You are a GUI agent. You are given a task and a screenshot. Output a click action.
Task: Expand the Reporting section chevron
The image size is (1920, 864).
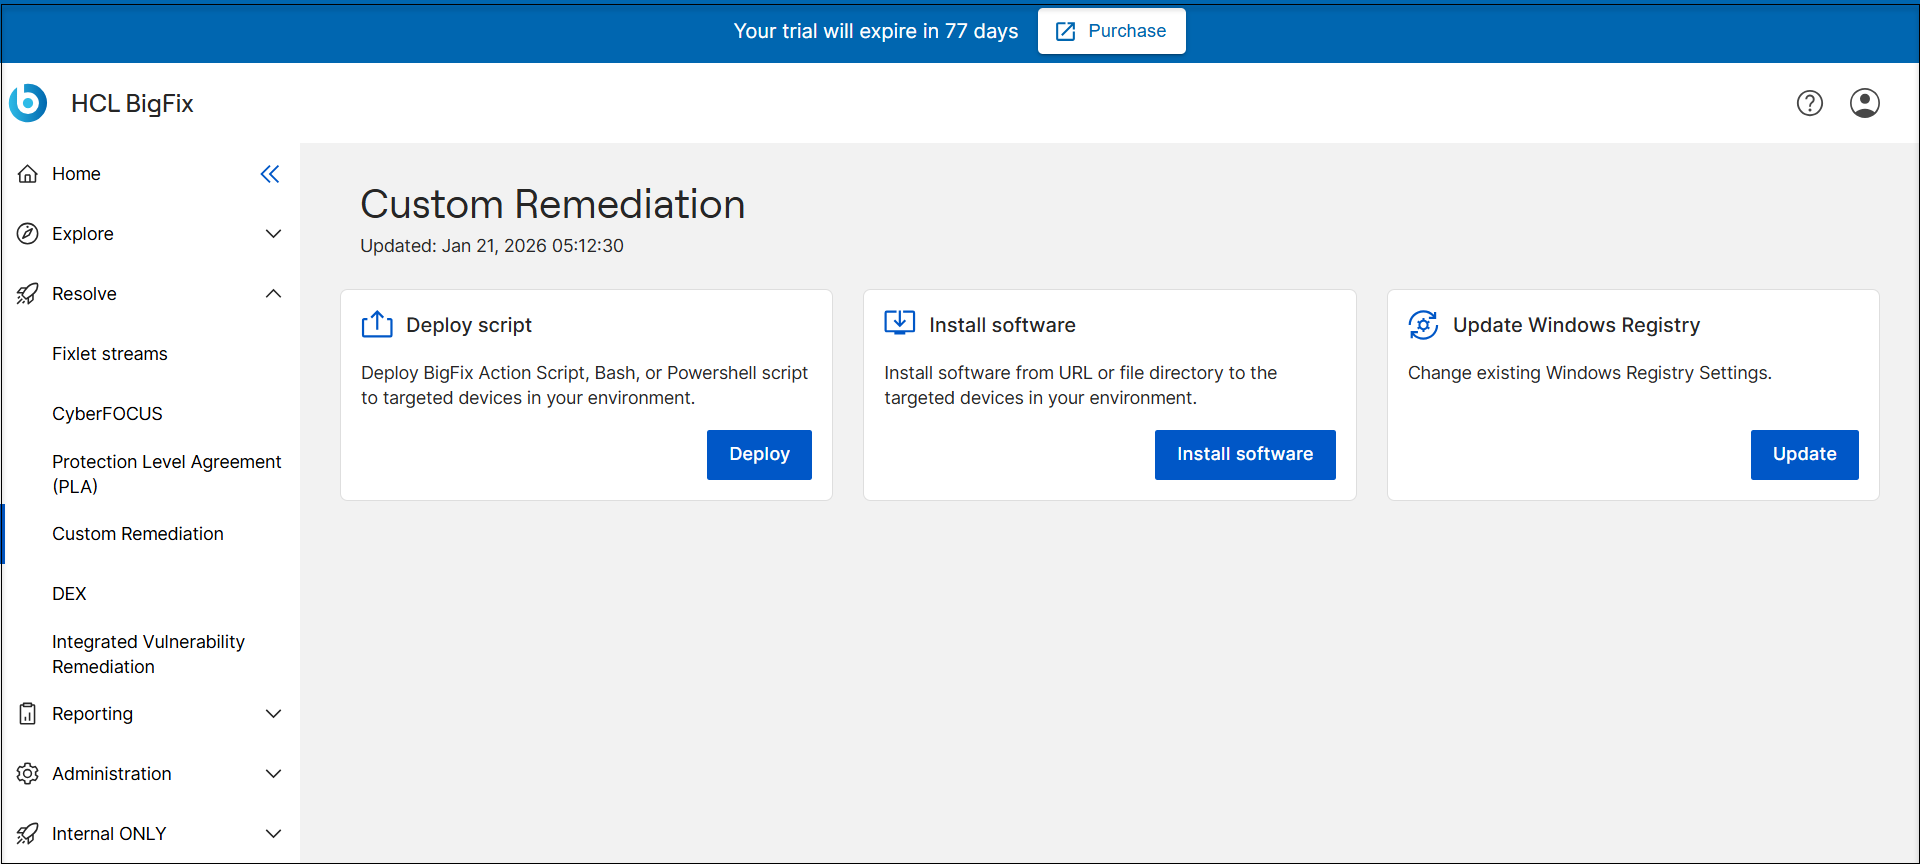(273, 714)
